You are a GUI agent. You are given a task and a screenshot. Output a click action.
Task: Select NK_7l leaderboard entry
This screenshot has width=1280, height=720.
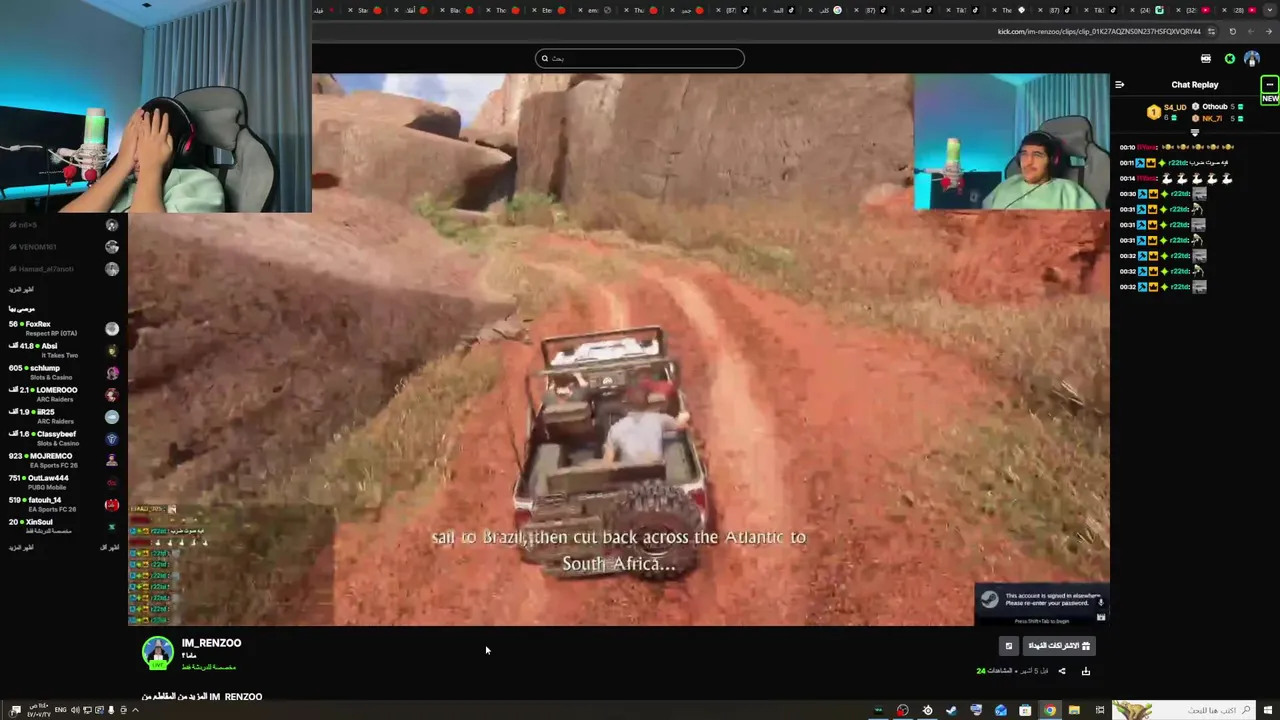pos(1218,118)
